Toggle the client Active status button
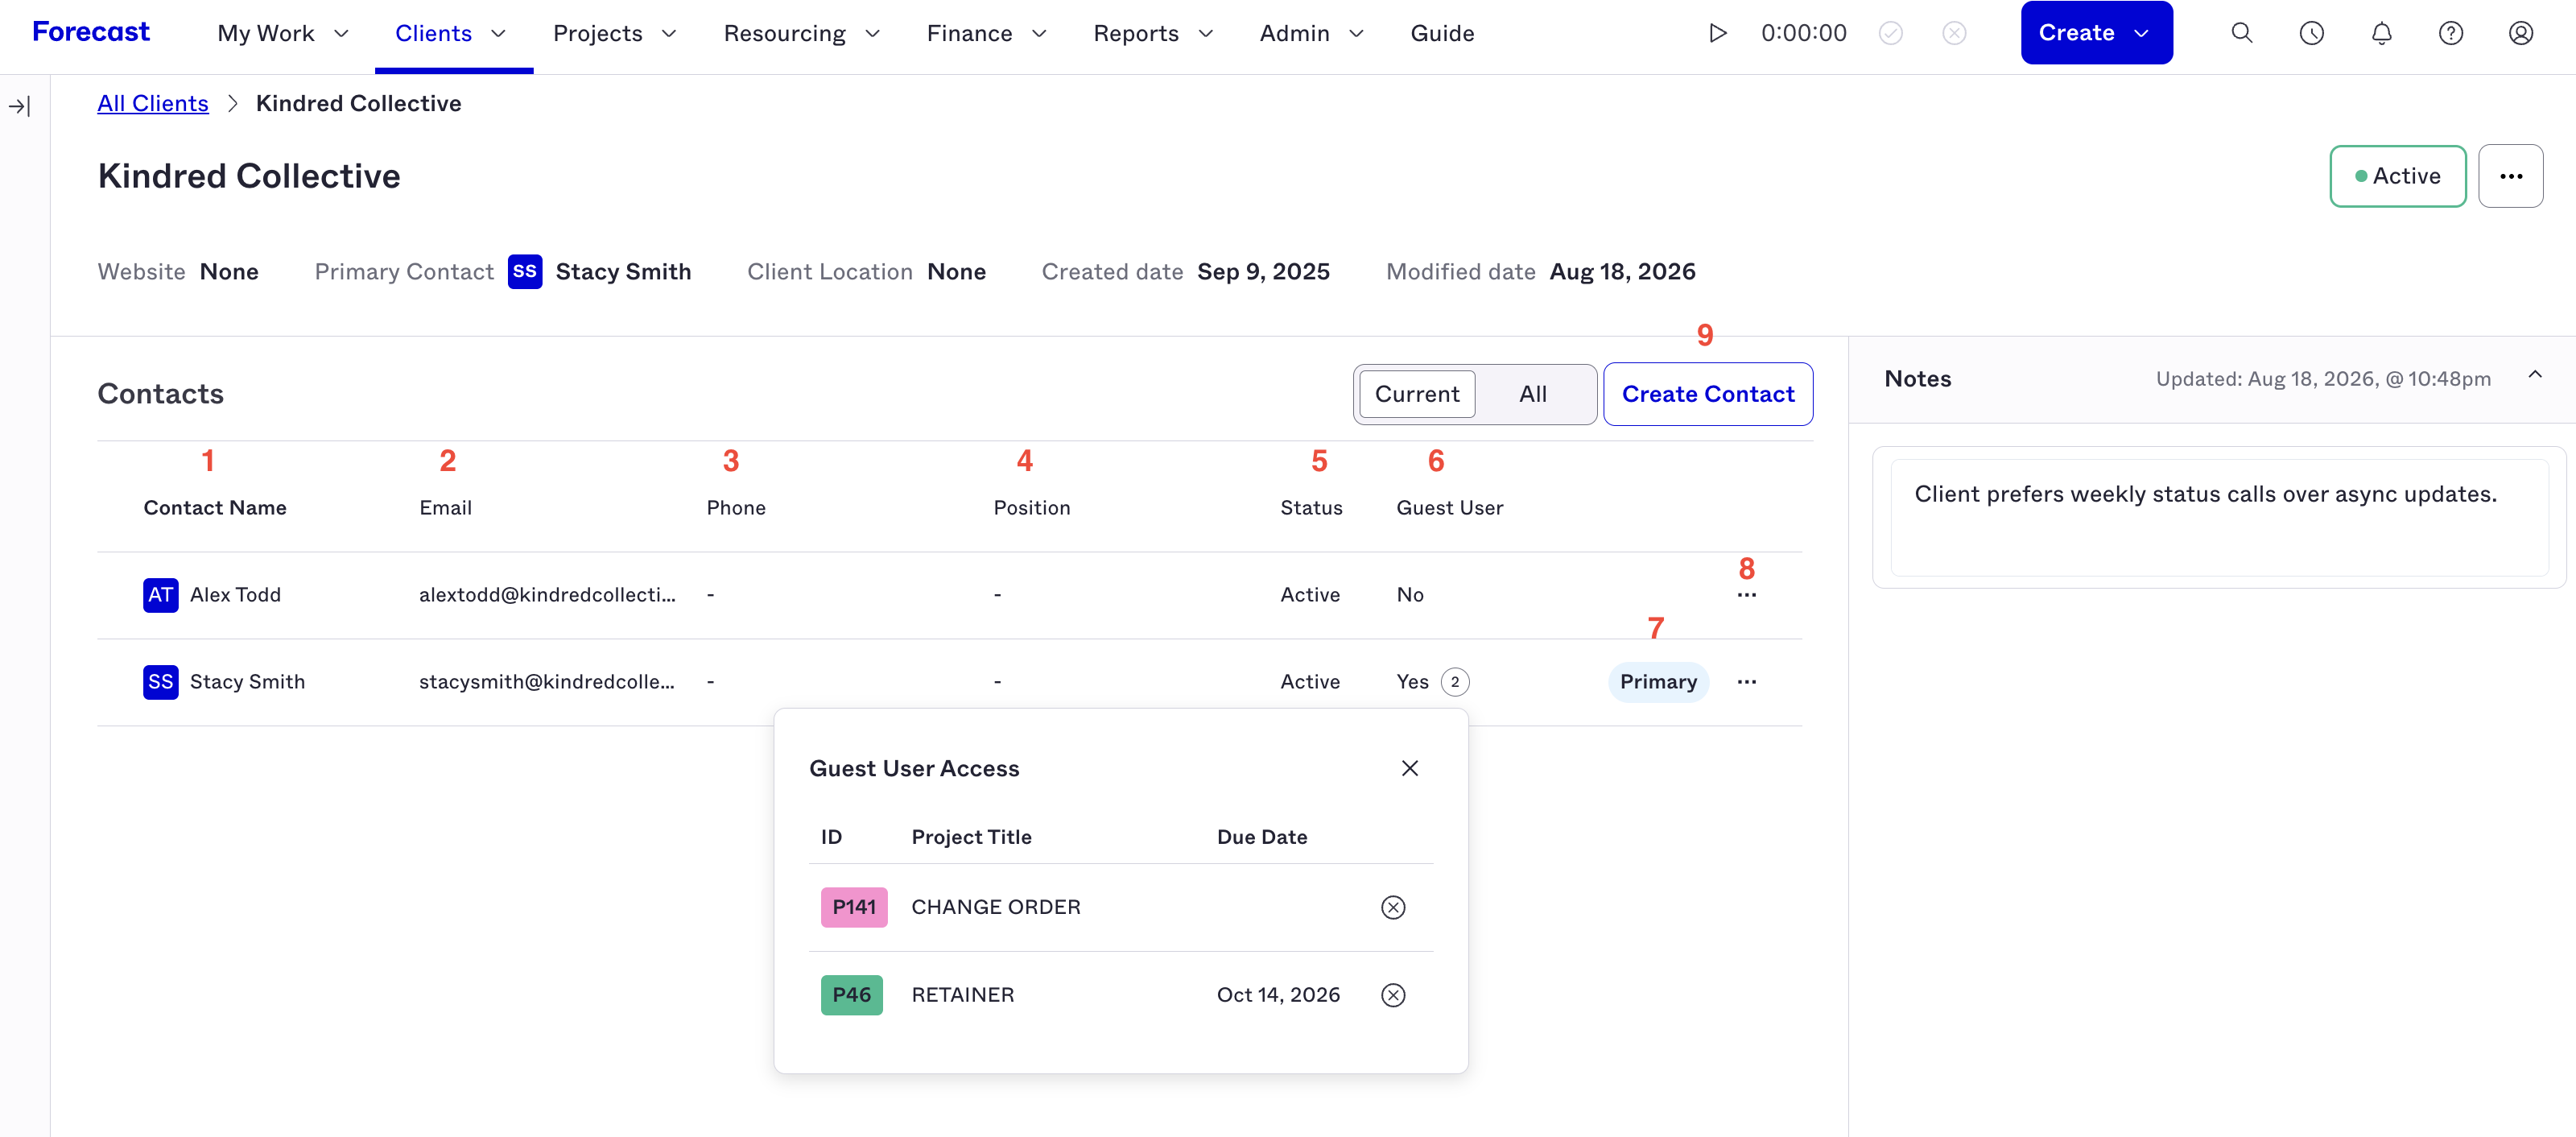 (x=2398, y=176)
